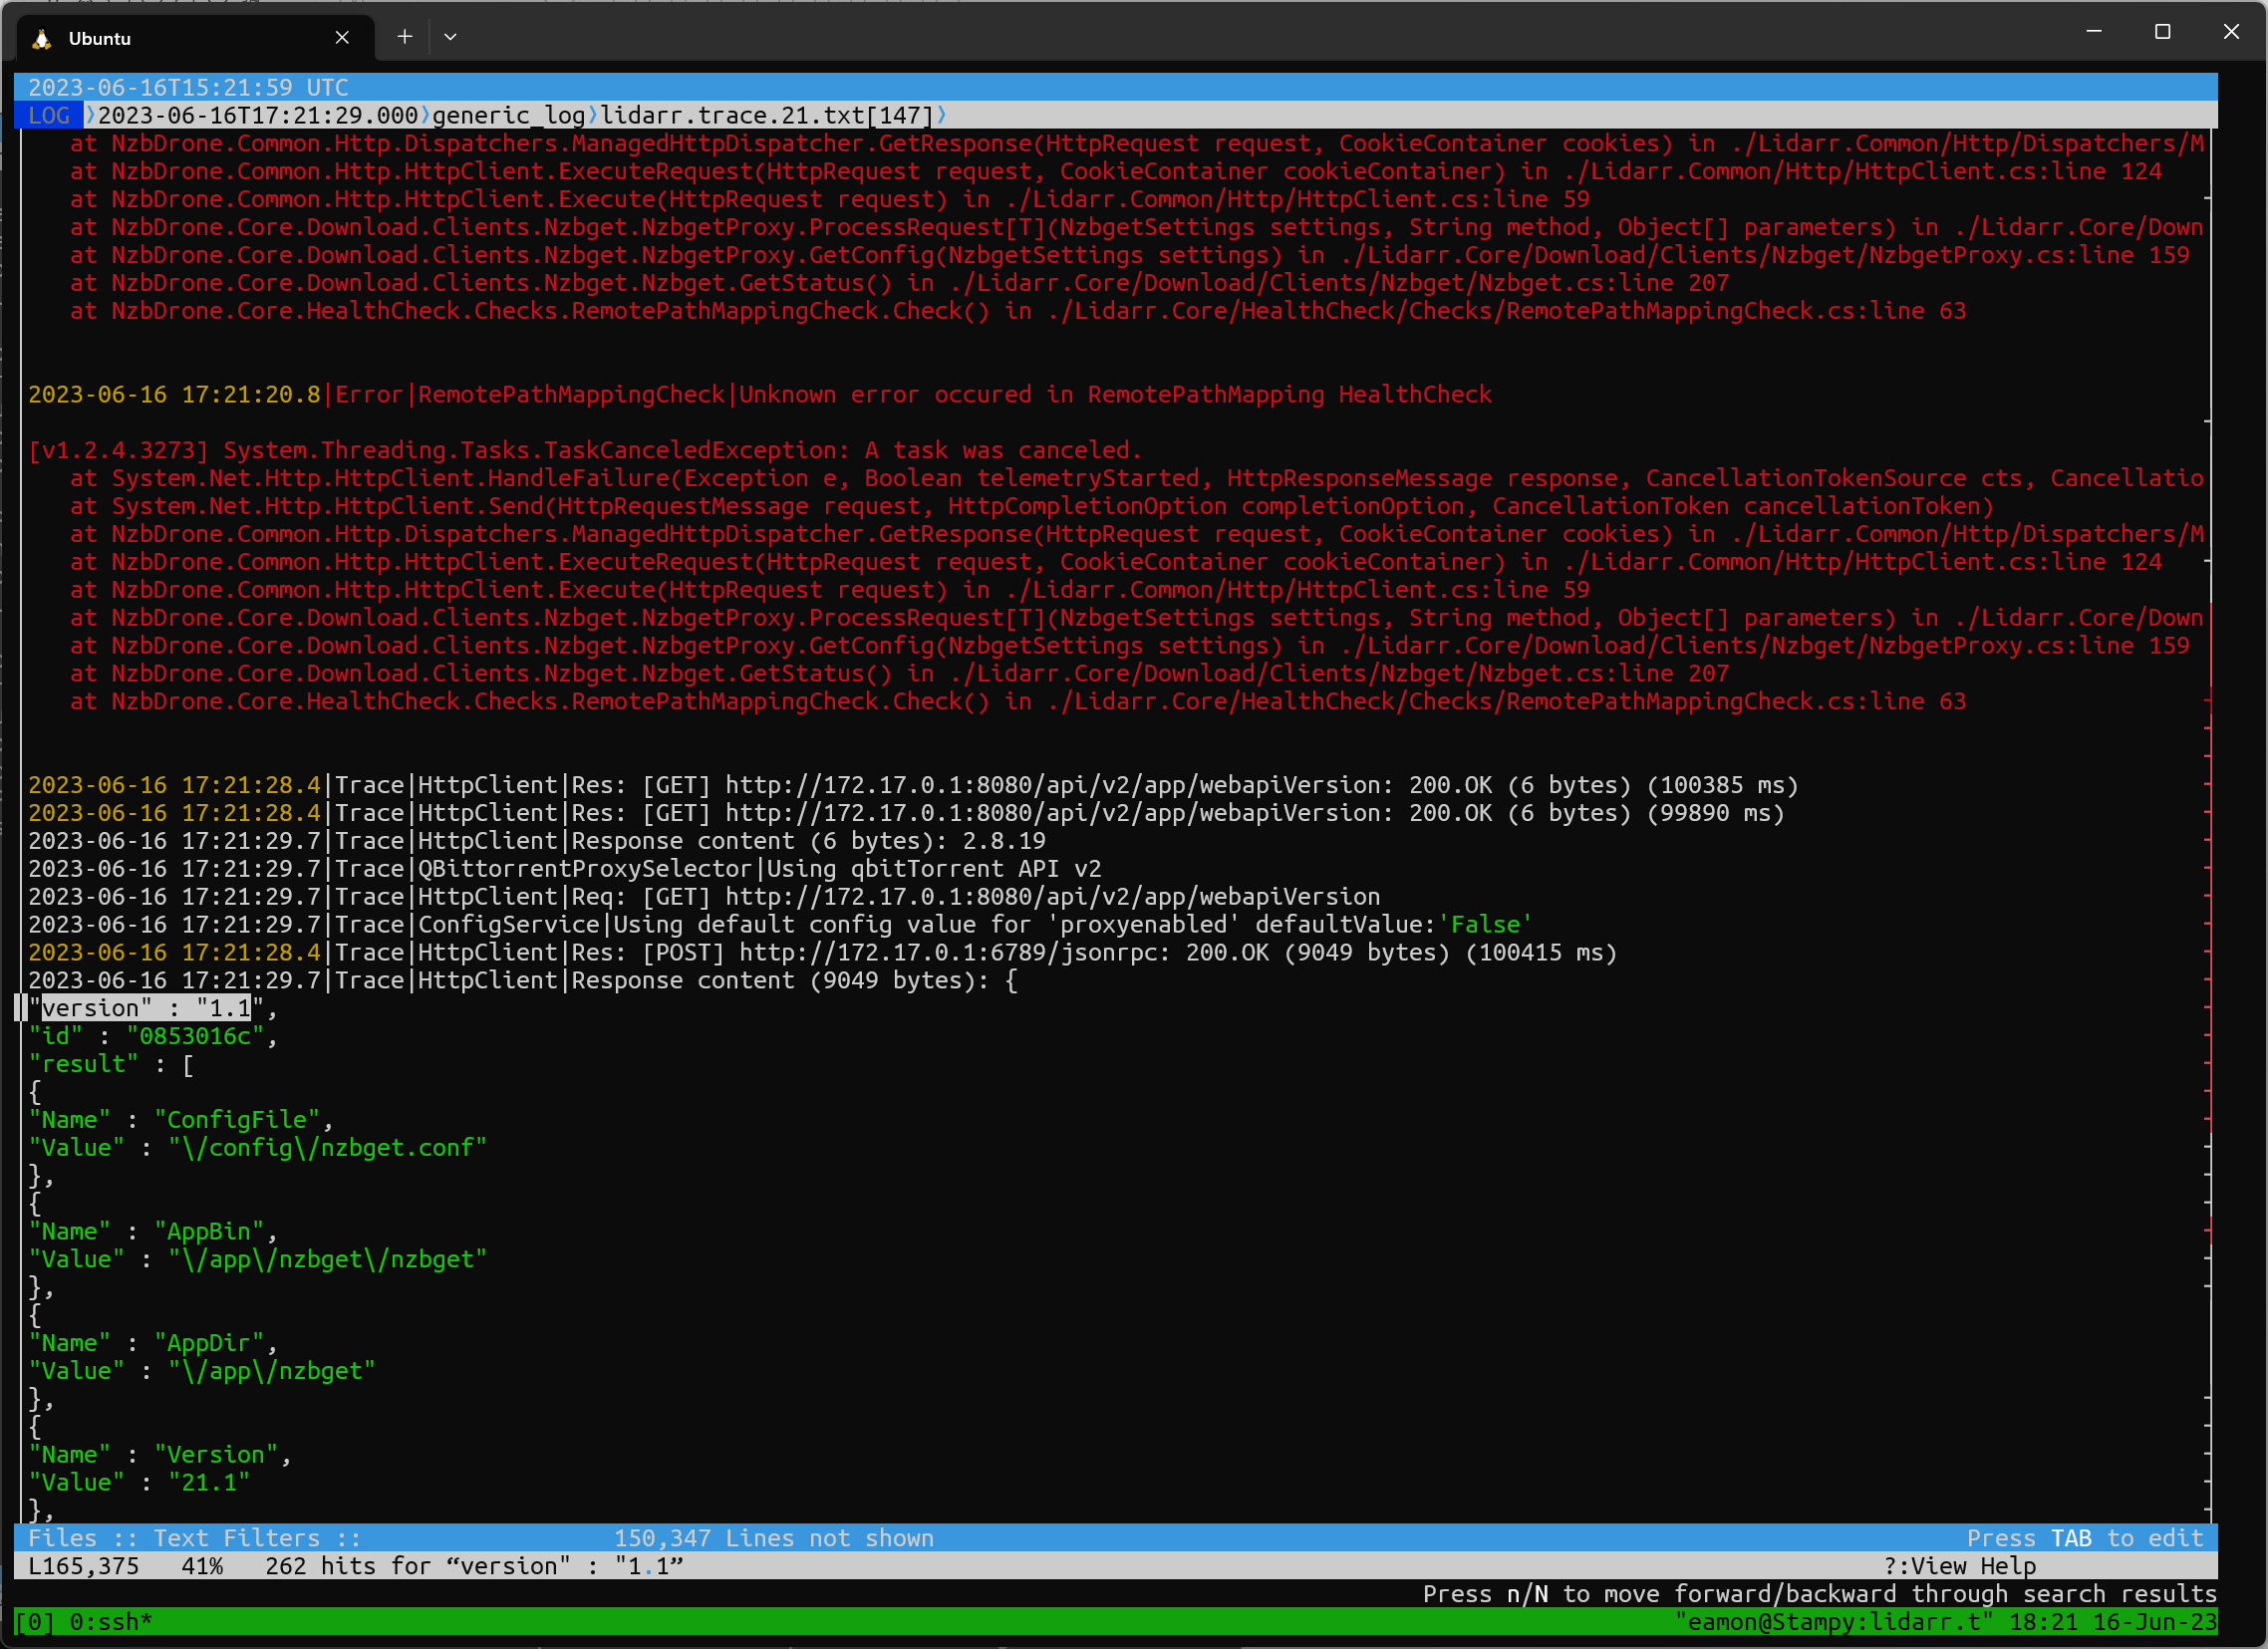
Task: Click the Linux penguin icon on the Ubuntu tab
Action: [41, 38]
